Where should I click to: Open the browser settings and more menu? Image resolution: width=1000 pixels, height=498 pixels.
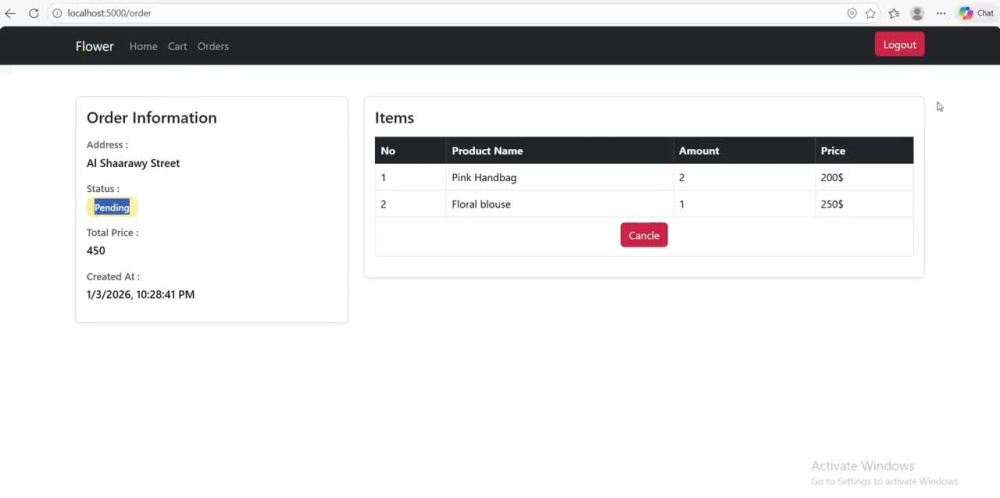(941, 13)
